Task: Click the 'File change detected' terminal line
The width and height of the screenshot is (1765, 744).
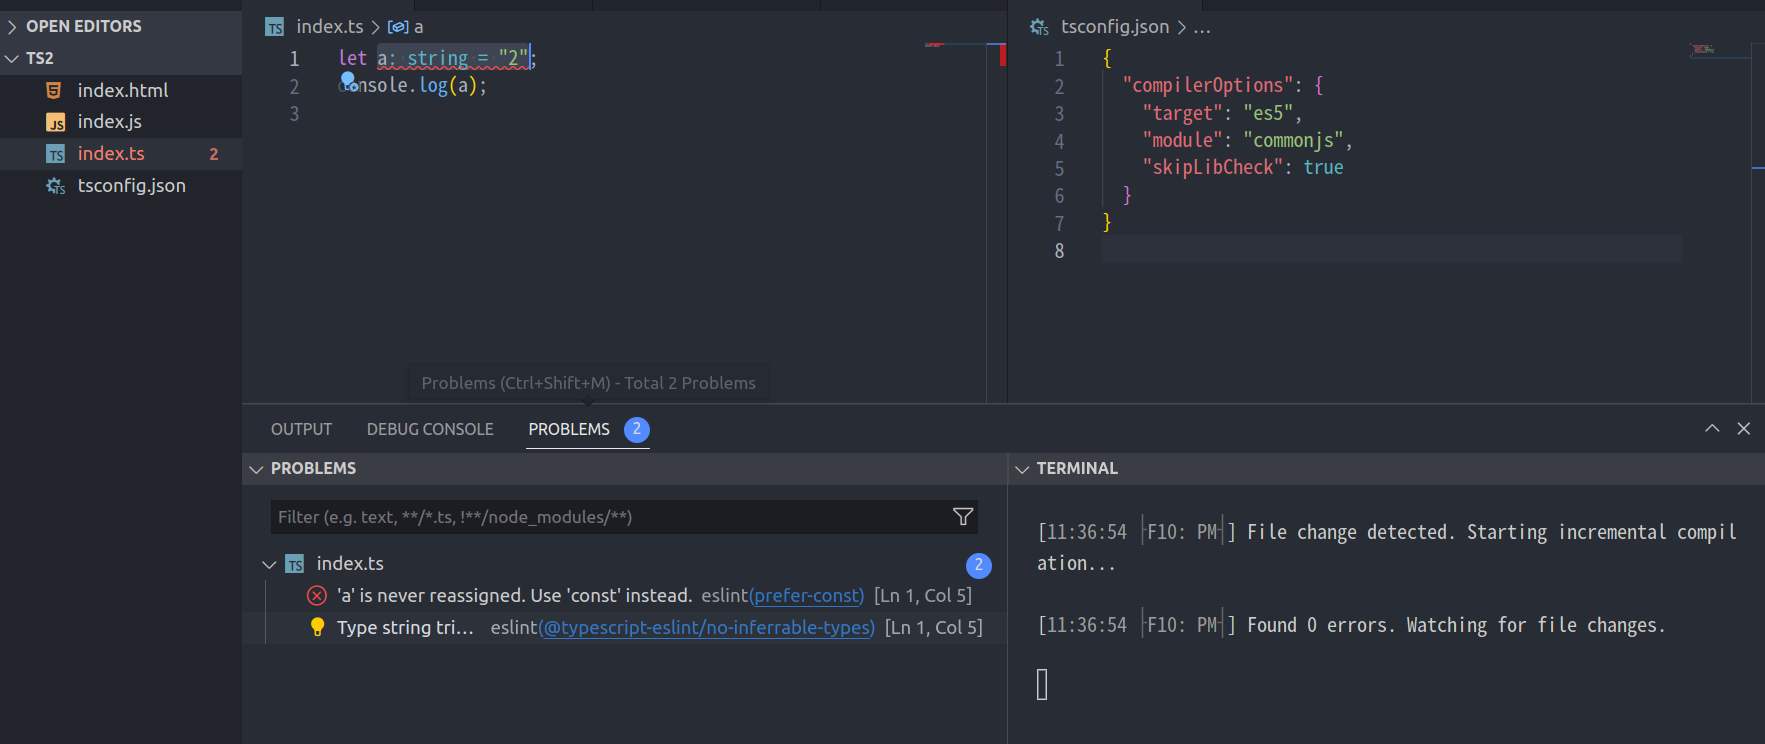Action: (1387, 547)
